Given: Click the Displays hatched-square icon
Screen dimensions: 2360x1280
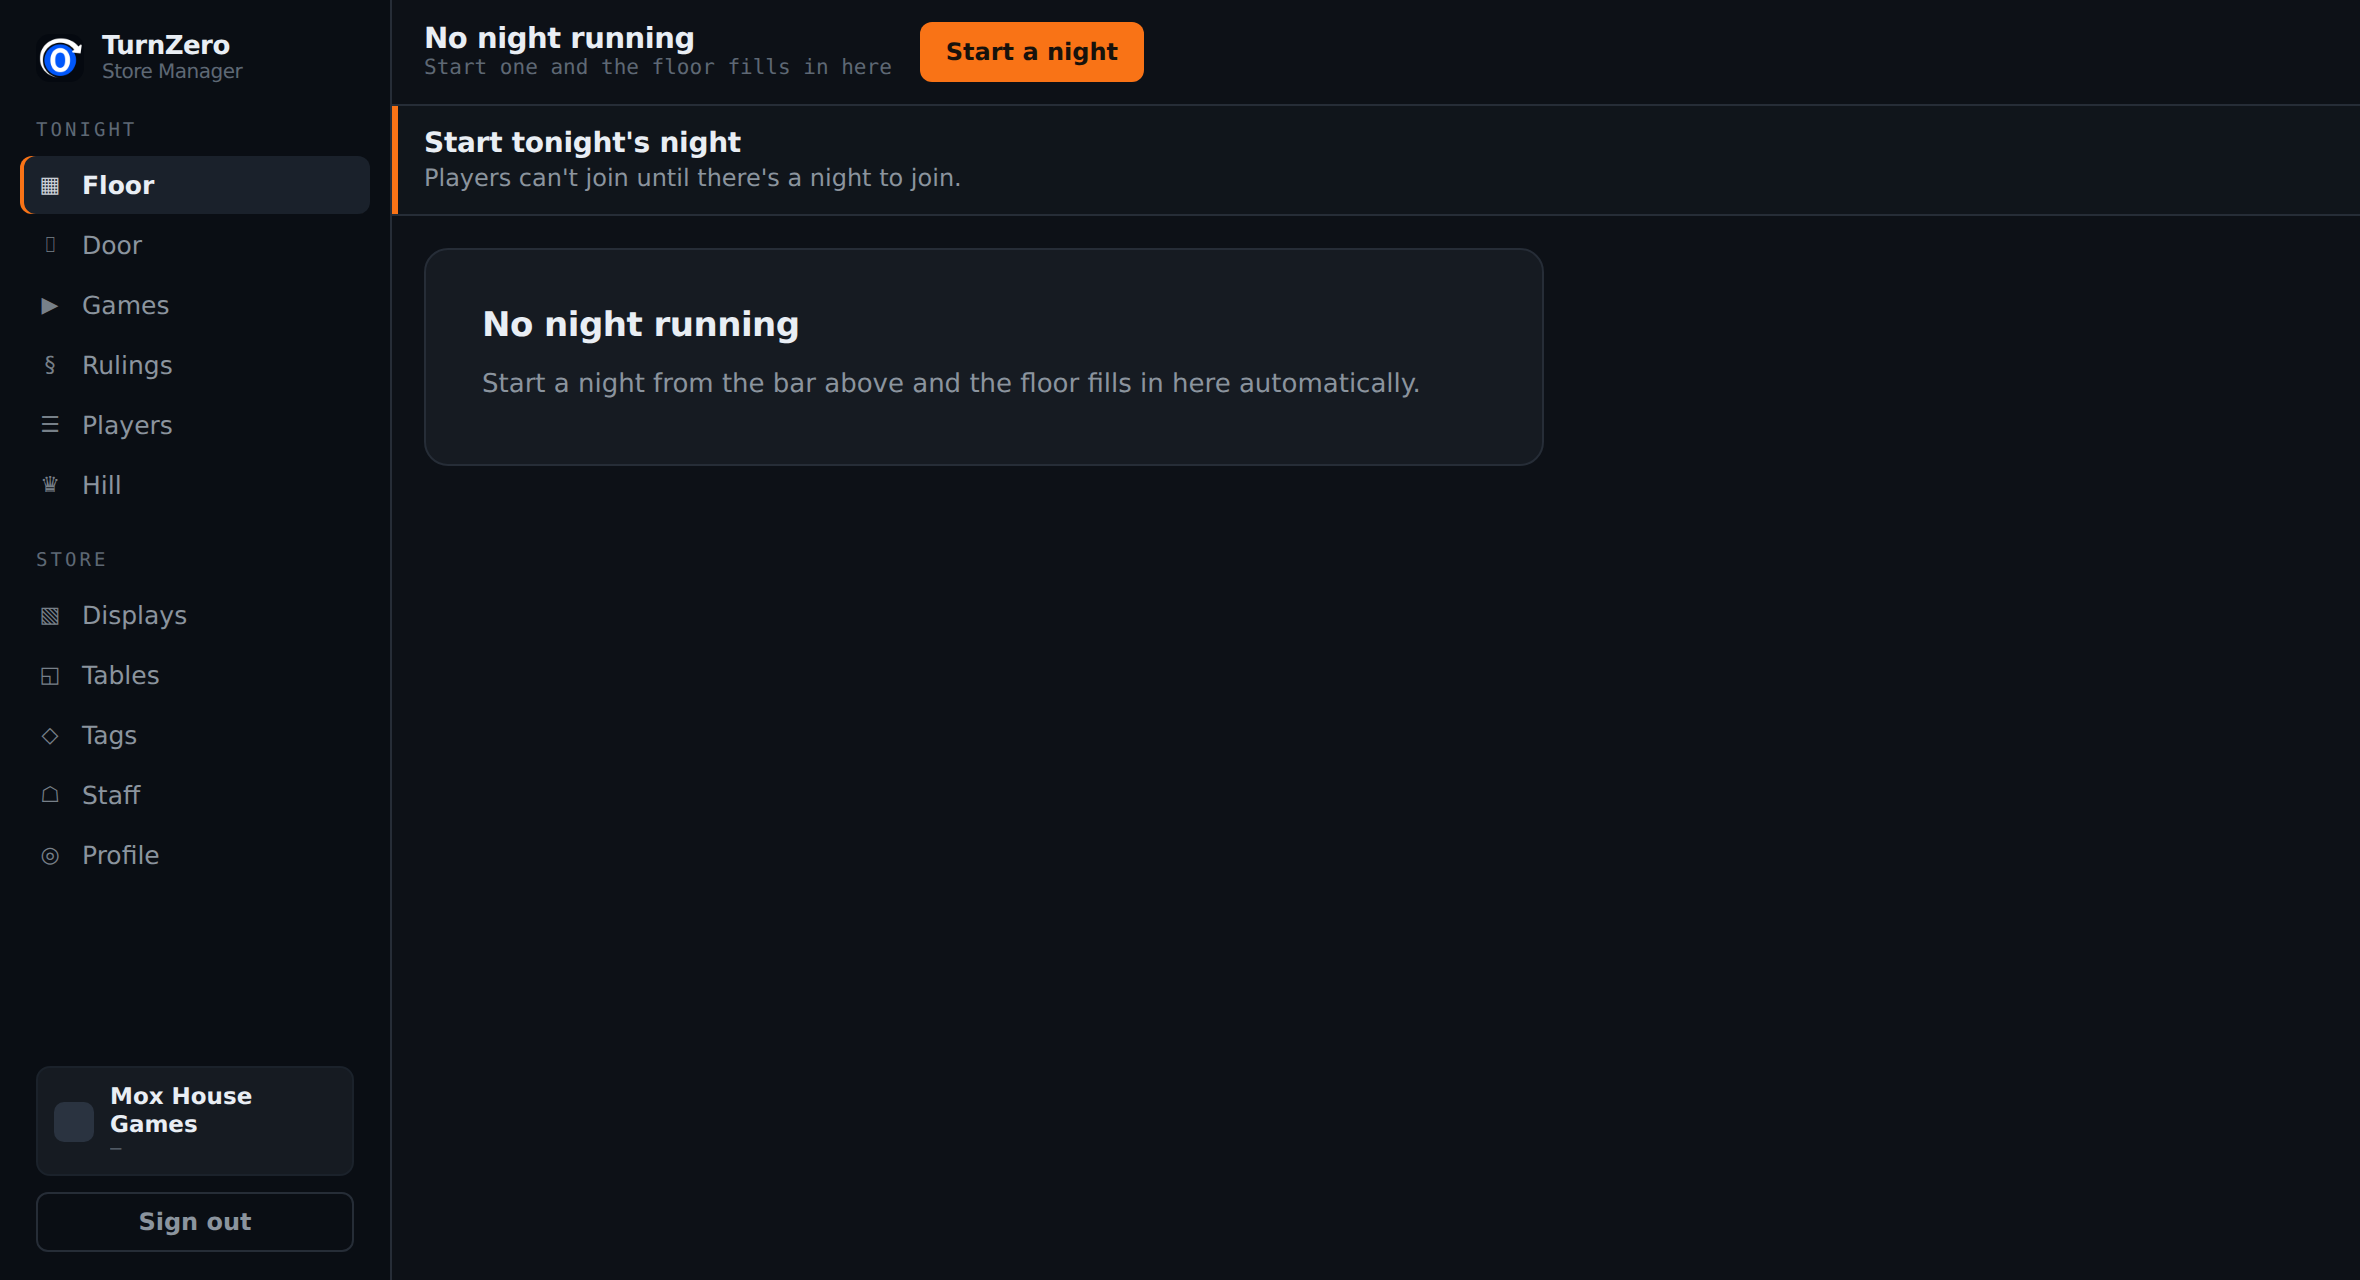Looking at the screenshot, I should (x=50, y=616).
